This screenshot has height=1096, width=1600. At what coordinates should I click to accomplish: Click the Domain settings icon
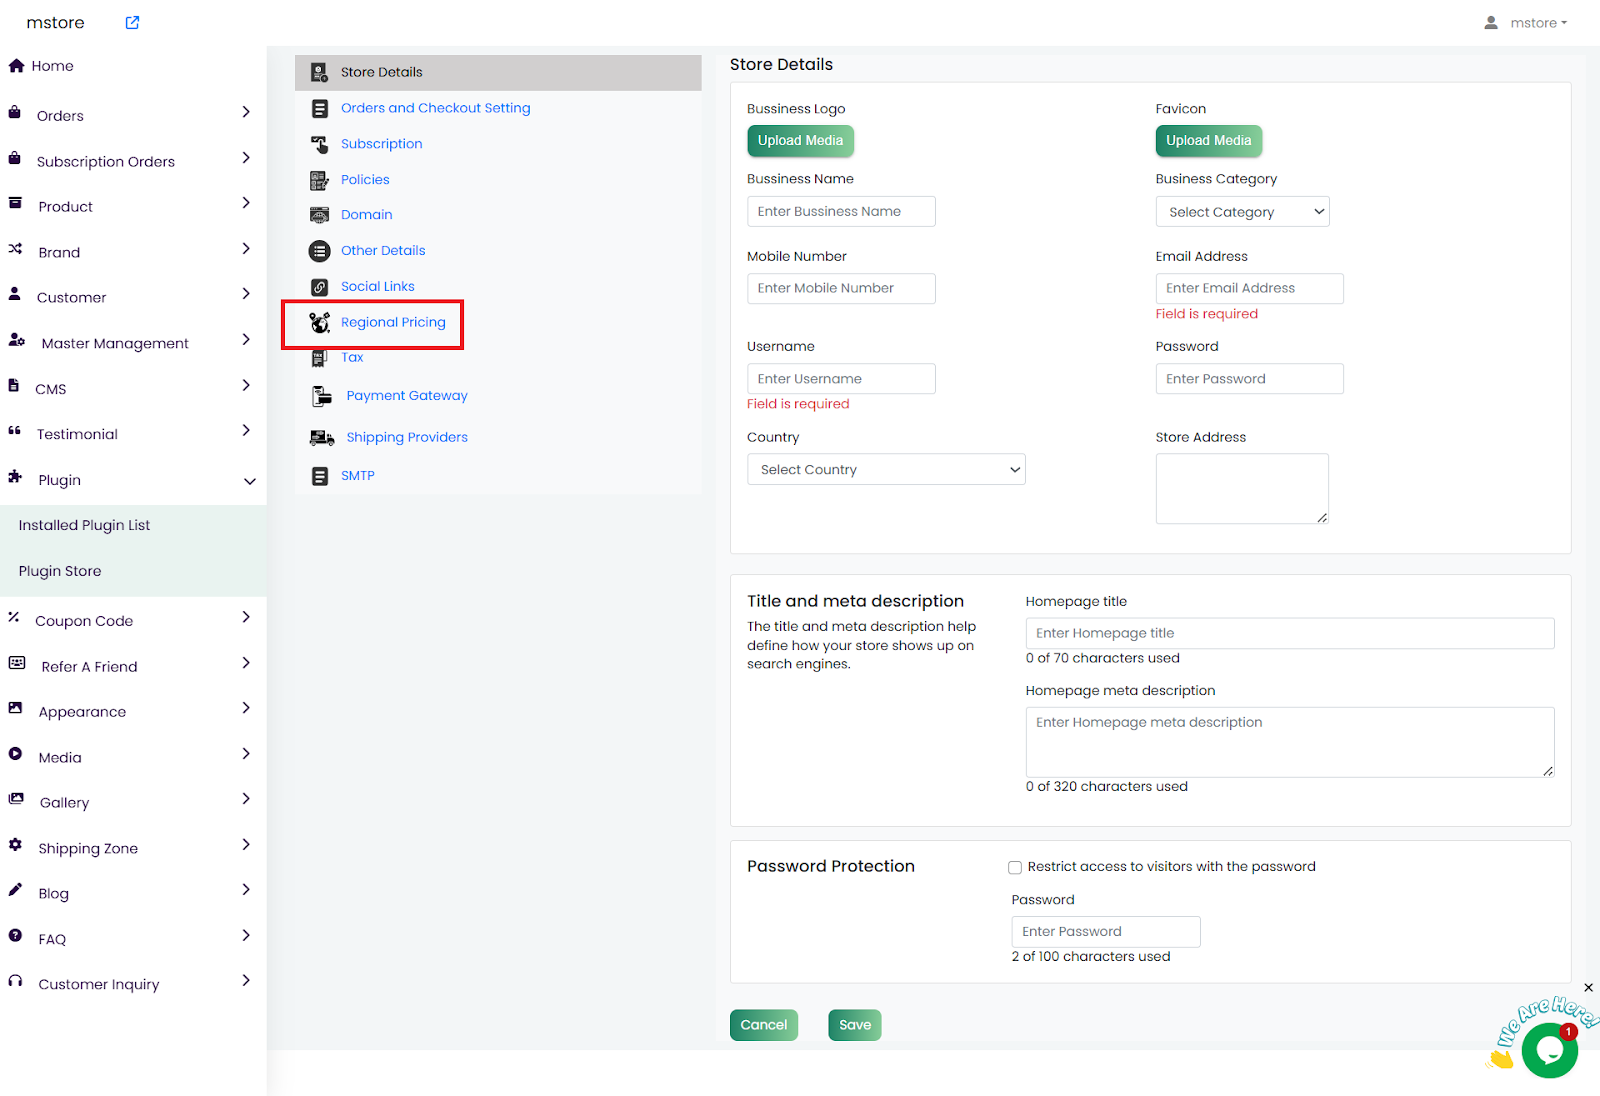[x=320, y=215]
